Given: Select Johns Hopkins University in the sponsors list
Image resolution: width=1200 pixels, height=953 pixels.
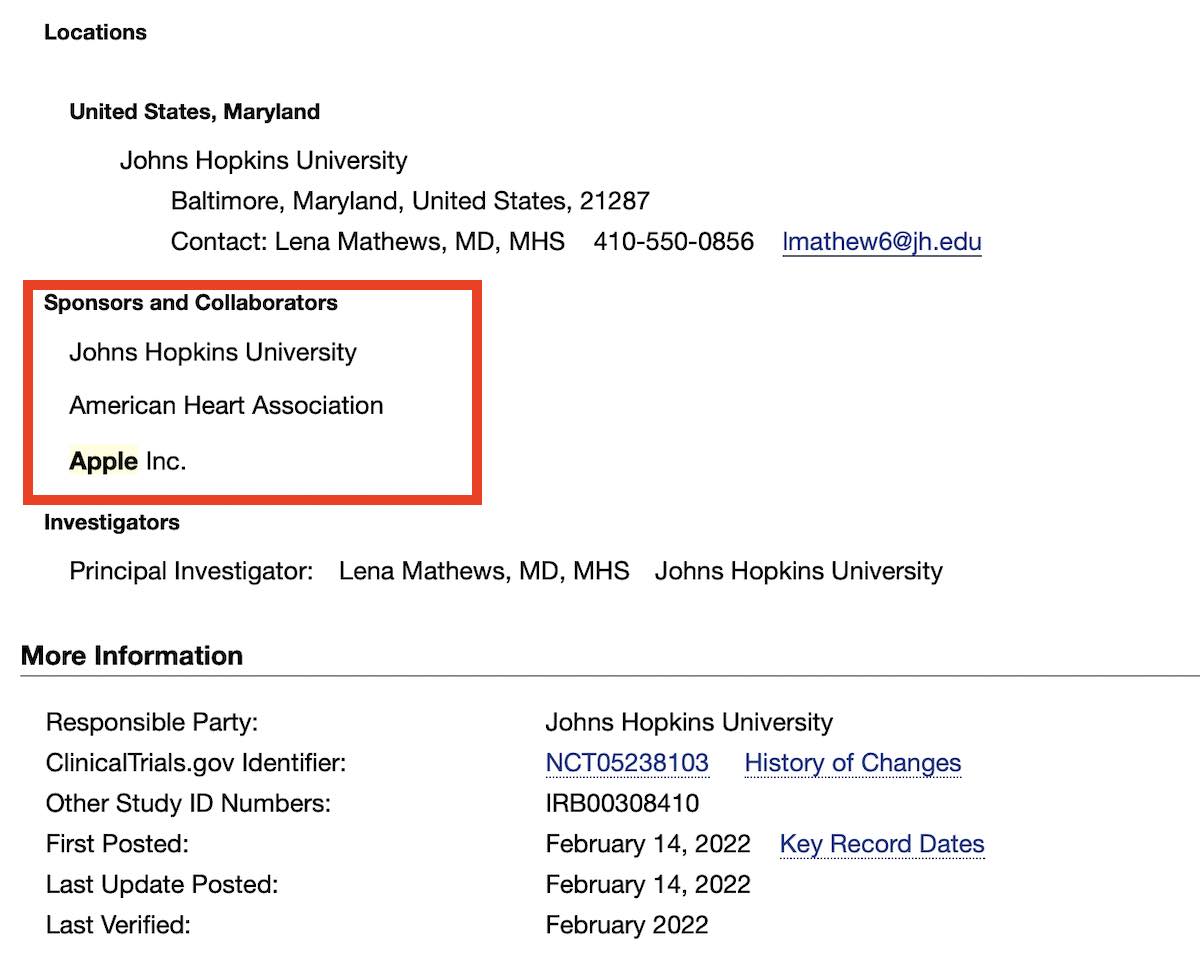Looking at the screenshot, I should tap(212, 352).
